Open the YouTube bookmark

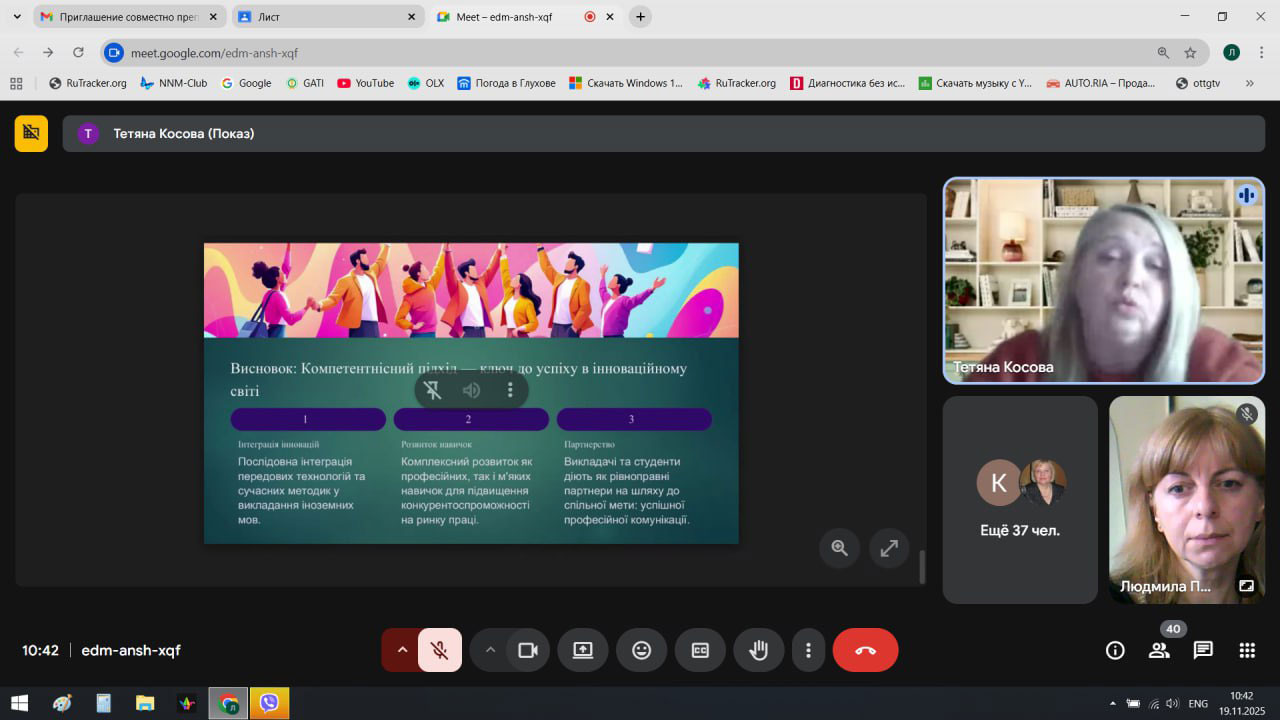(x=366, y=83)
